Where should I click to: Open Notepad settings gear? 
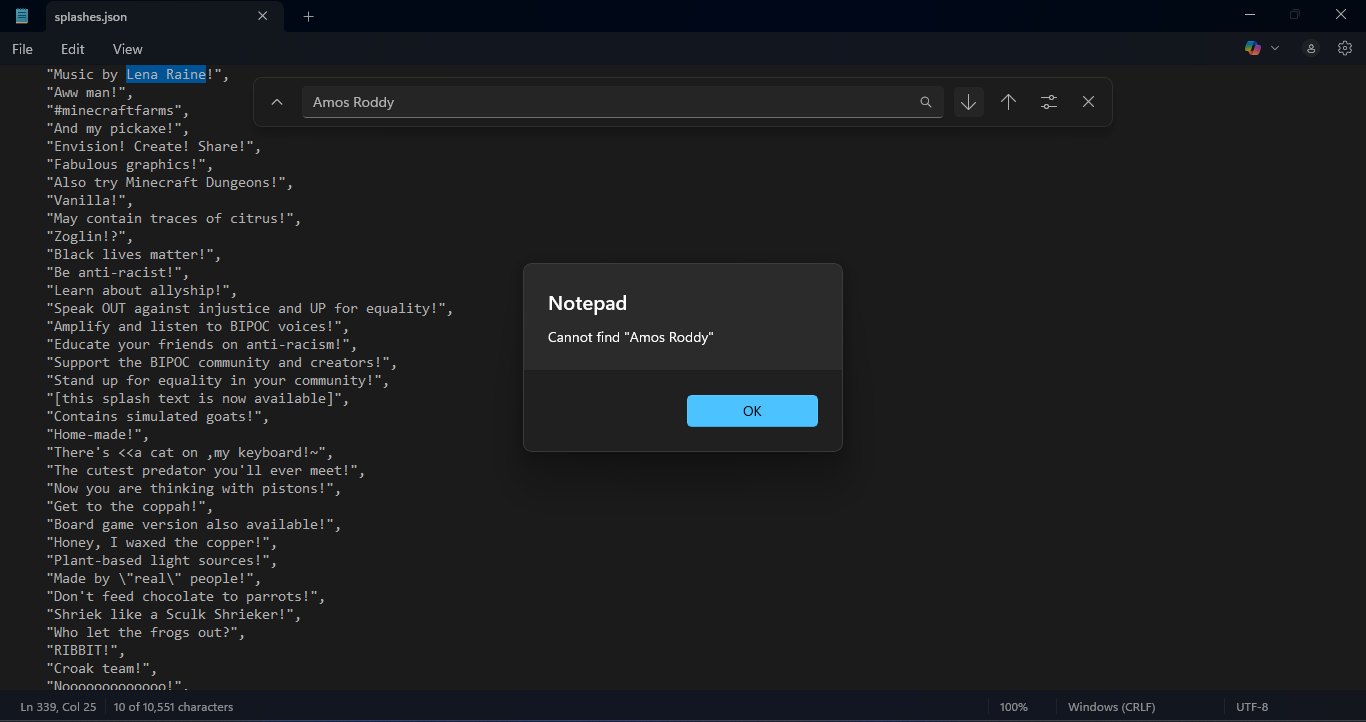1345,48
